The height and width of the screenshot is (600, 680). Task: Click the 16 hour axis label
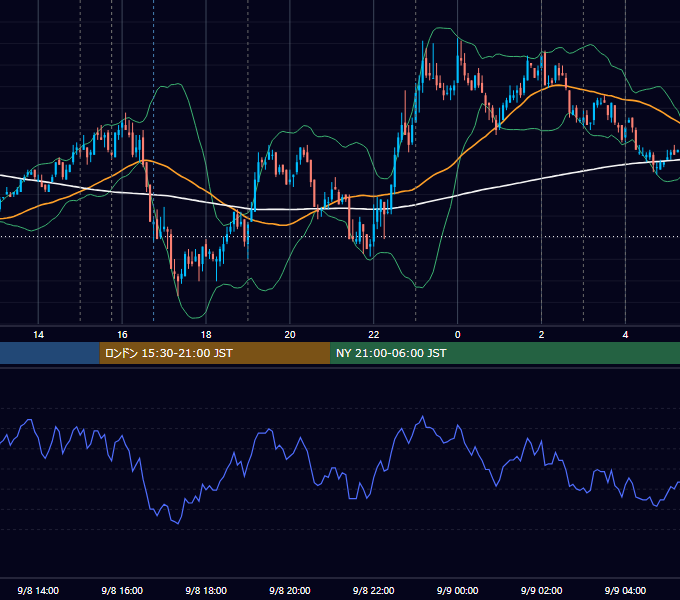tap(122, 335)
